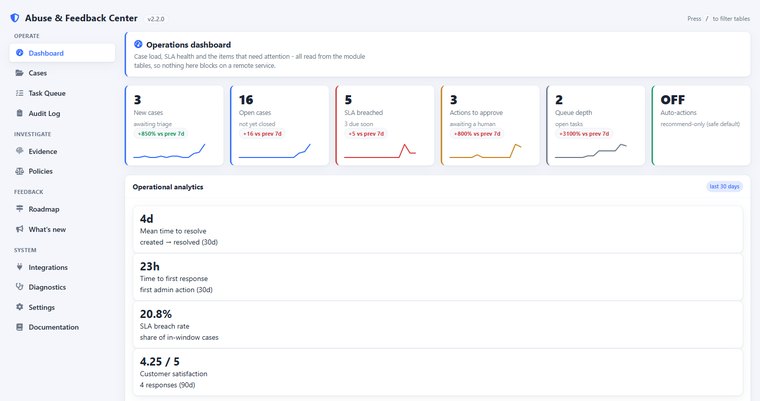760x401 pixels.
Task: Click the New cases sparkline chart
Action: [x=169, y=151]
